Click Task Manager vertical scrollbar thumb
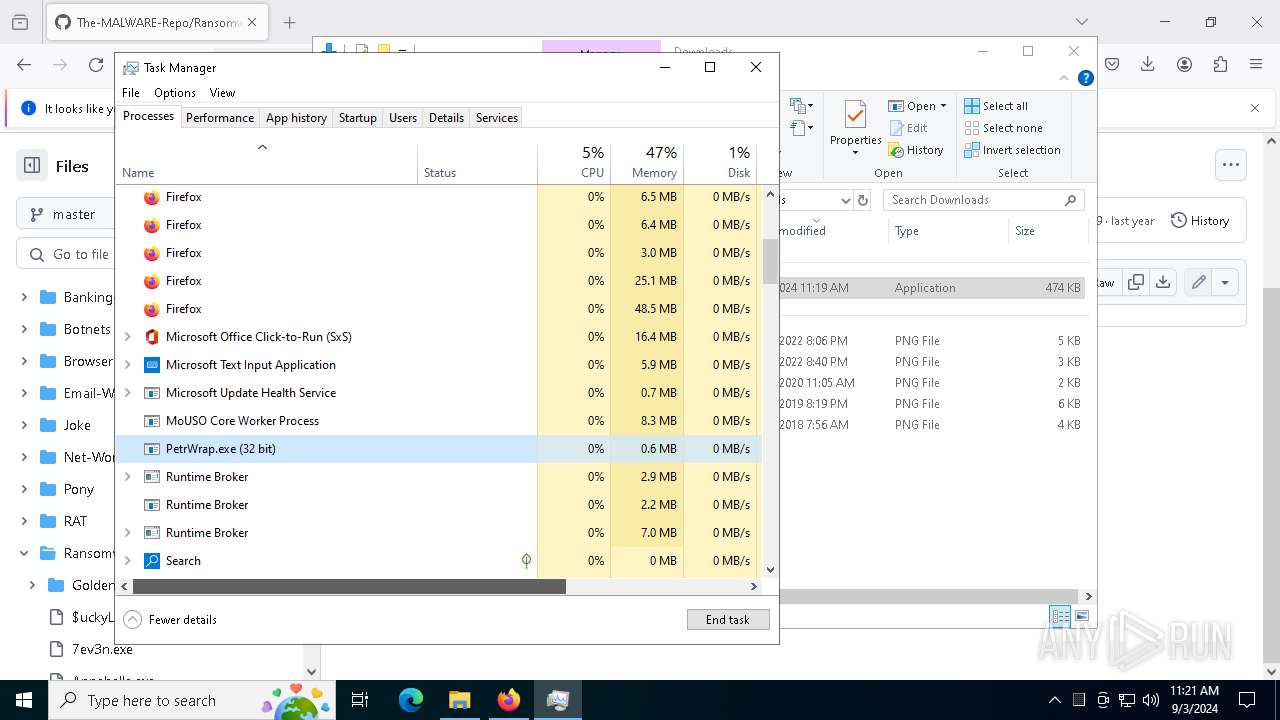This screenshot has height=720, width=1280. 770,261
